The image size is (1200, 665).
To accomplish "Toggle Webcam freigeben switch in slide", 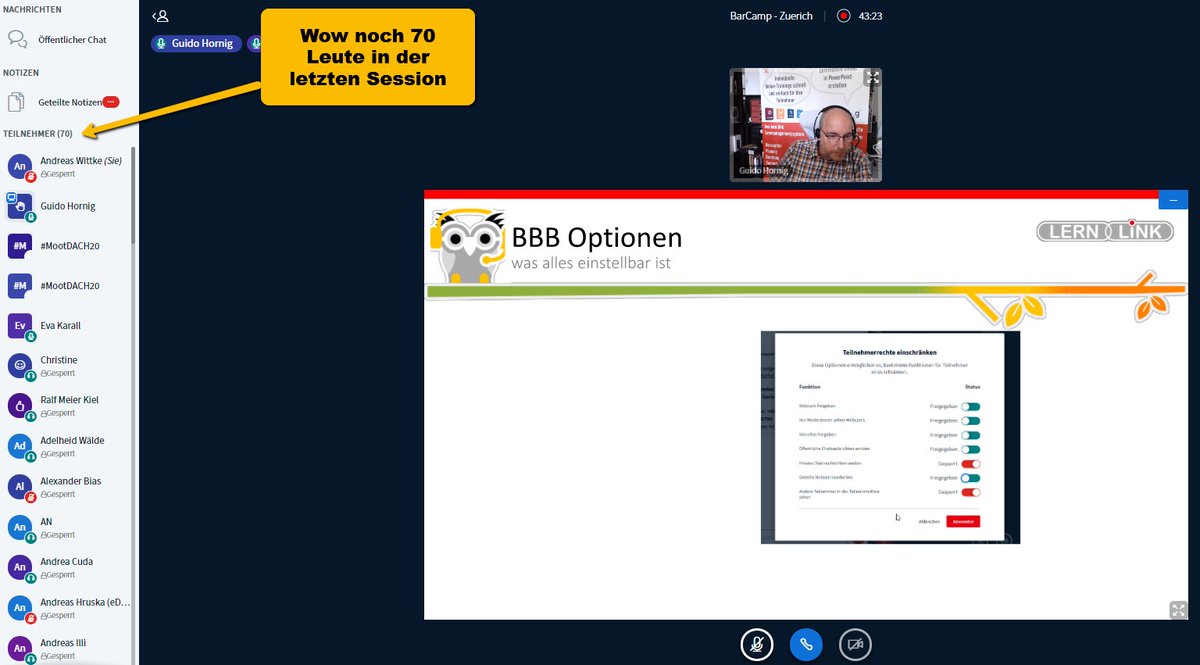I will [x=971, y=406].
